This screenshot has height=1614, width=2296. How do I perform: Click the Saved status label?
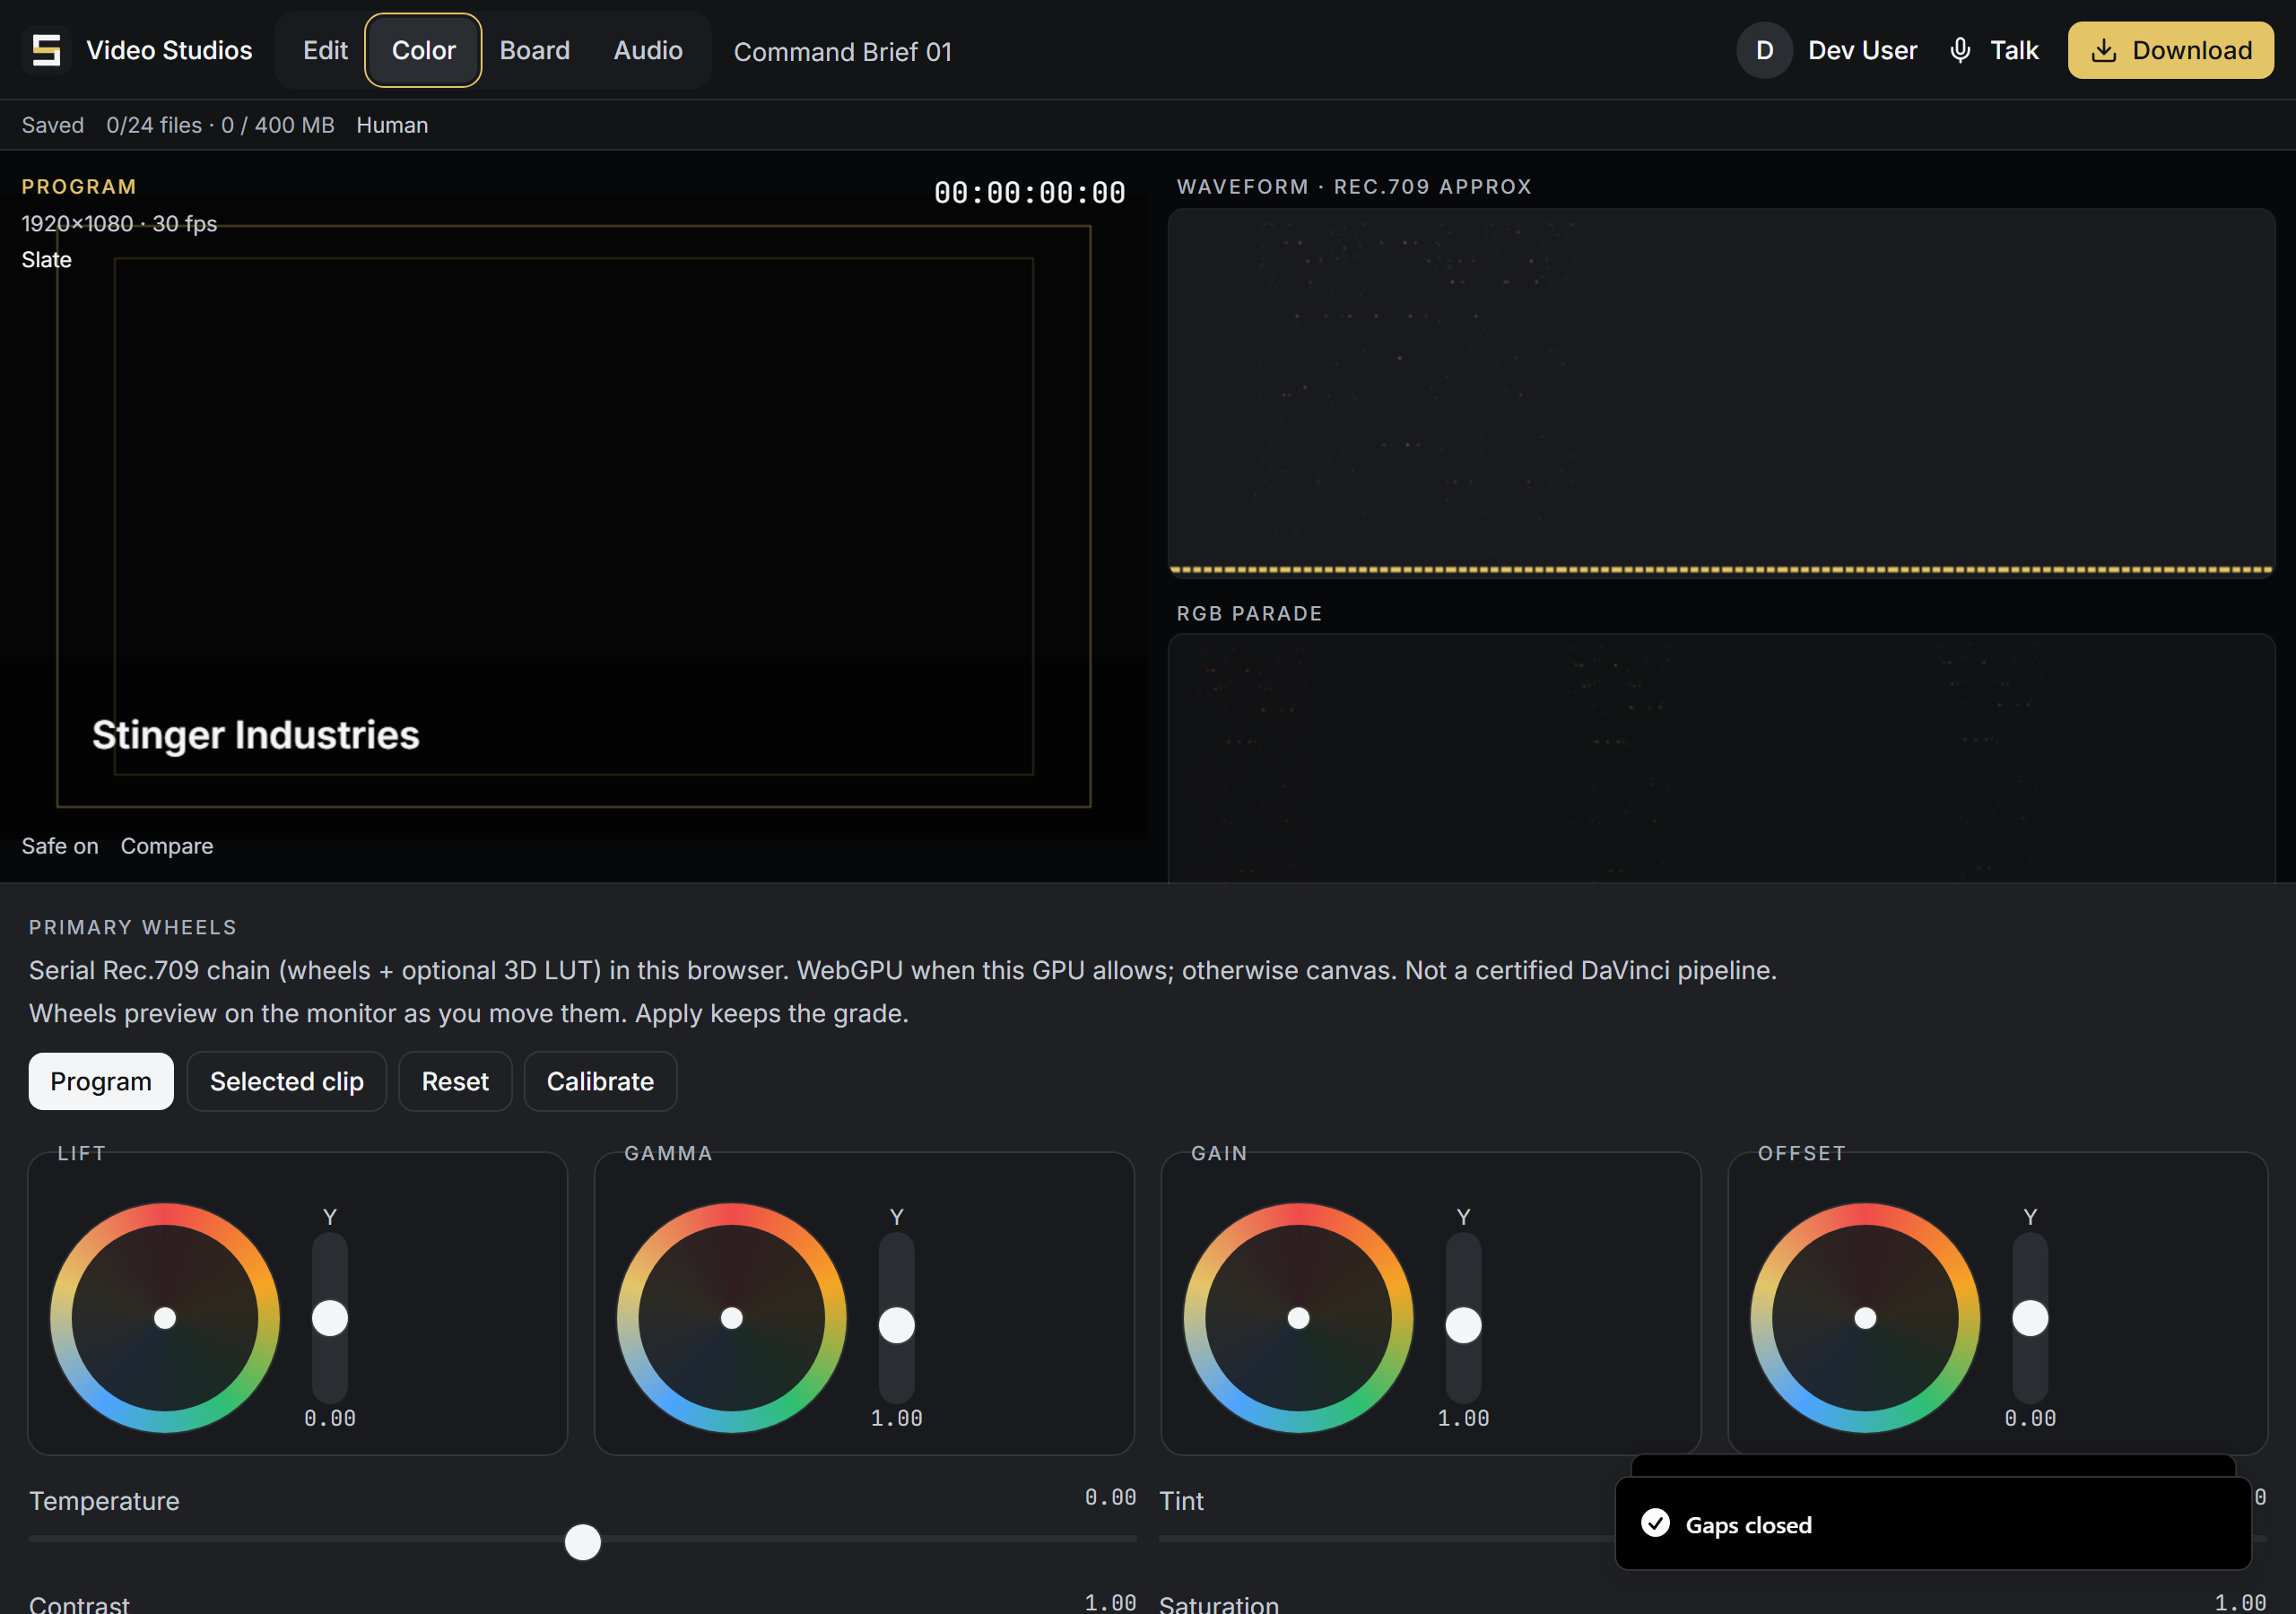tap(53, 125)
